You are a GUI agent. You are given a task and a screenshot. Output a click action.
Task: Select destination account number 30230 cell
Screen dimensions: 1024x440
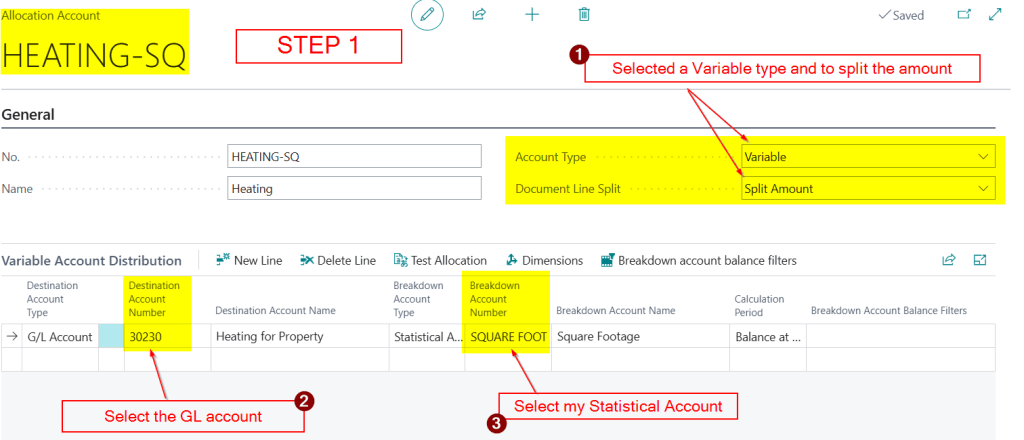[158, 336]
